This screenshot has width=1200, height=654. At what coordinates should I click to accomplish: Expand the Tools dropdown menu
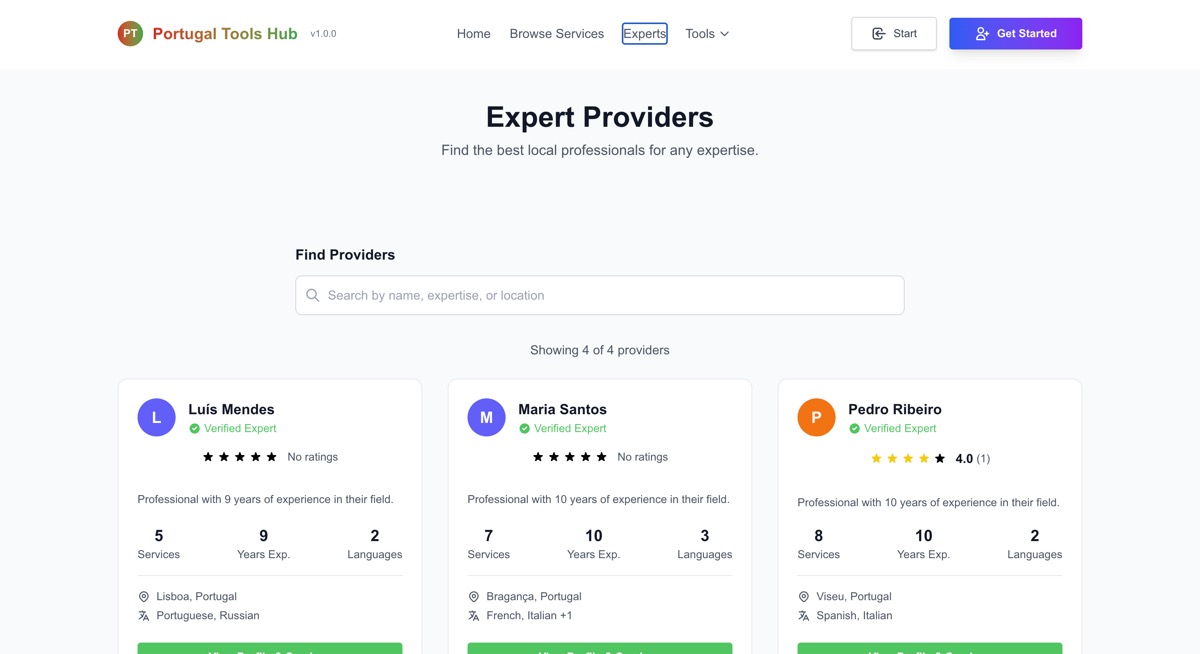tap(707, 34)
